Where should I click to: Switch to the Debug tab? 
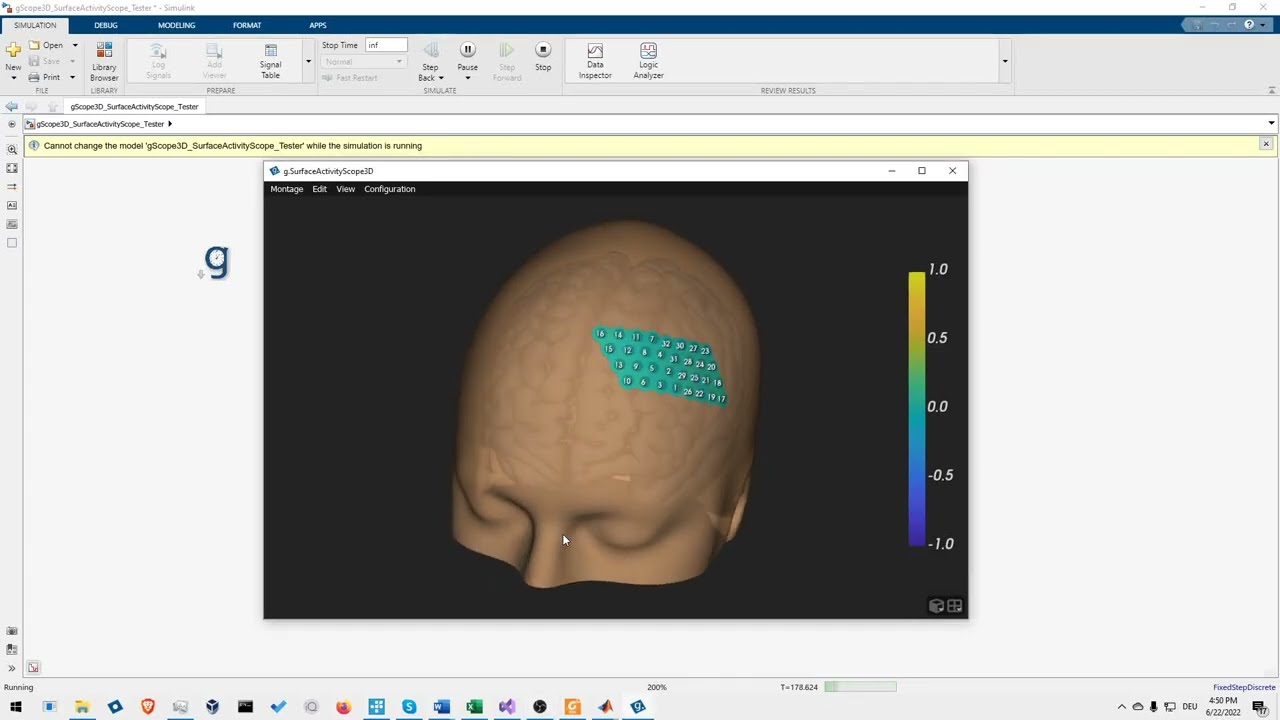pos(106,25)
